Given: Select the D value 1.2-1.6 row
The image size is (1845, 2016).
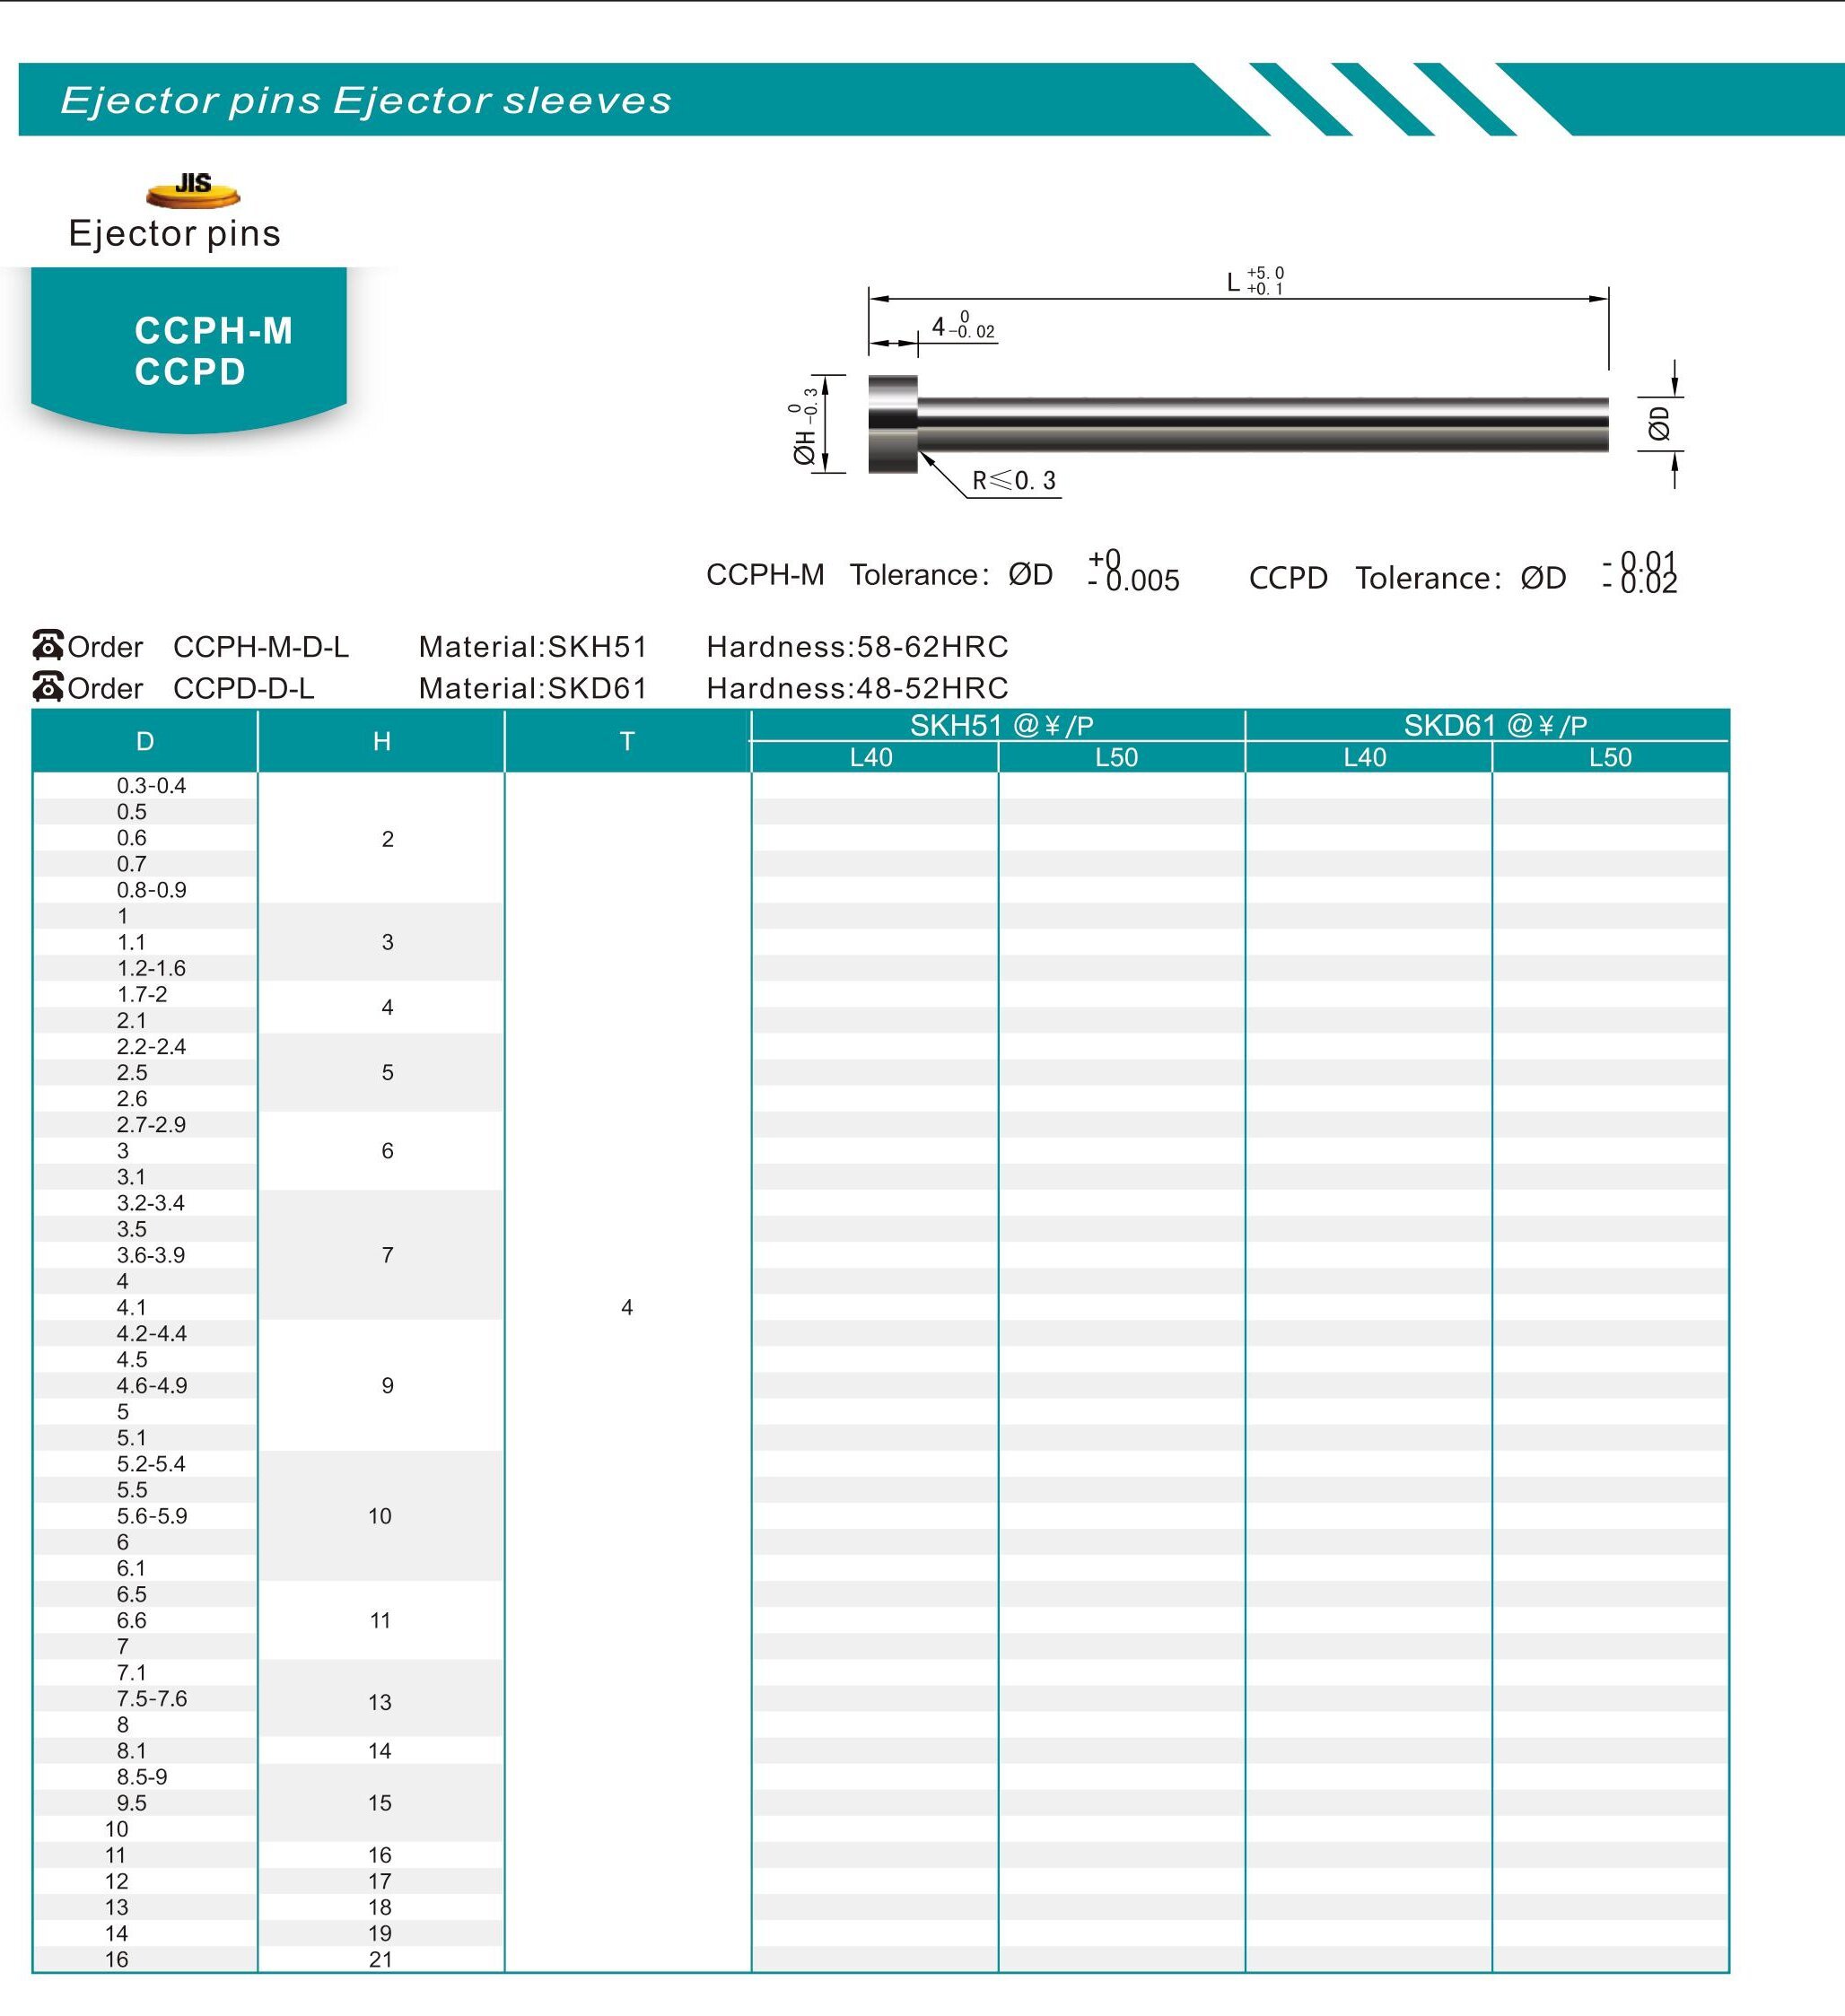Looking at the screenshot, I should click(x=151, y=968).
